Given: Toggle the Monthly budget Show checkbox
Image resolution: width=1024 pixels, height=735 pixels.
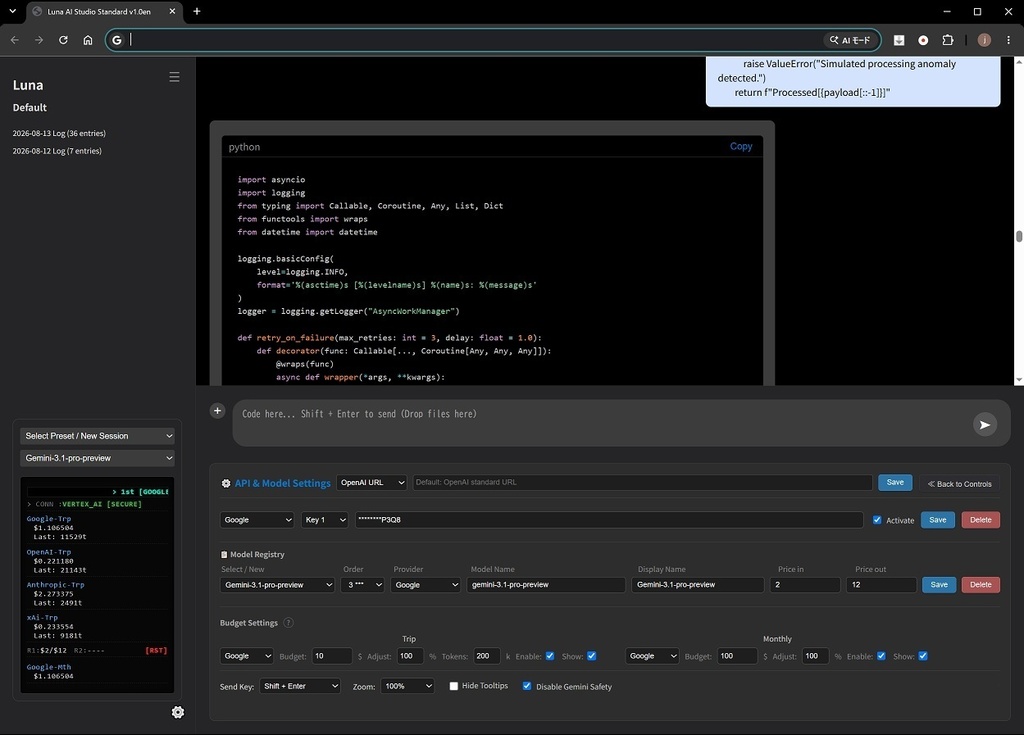Looking at the screenshot, I should (923, 656).
